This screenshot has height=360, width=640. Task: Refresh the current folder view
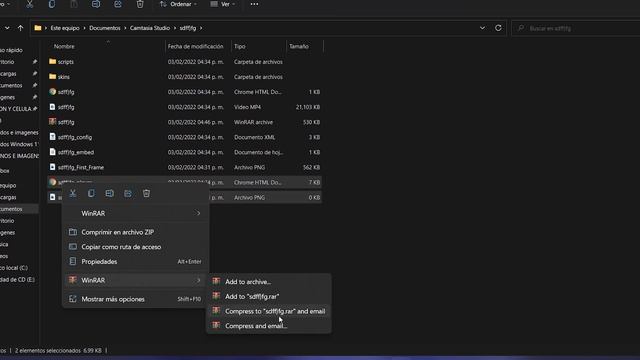point(498,28)
